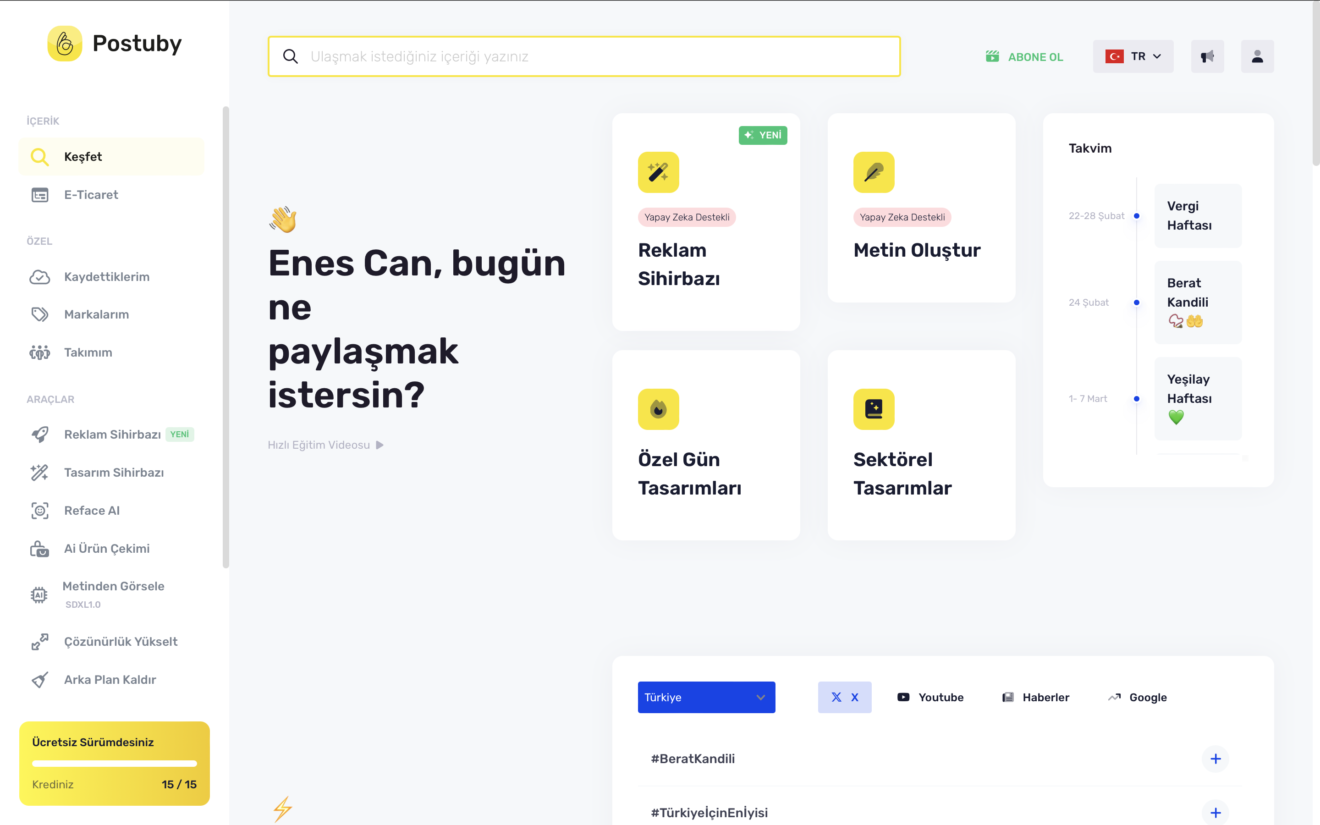Image resolution: width=1320 pixels, height=825 pixels.
Task: Open the Vergi Haftası calendar event
Action: [x=1198, y=216]
